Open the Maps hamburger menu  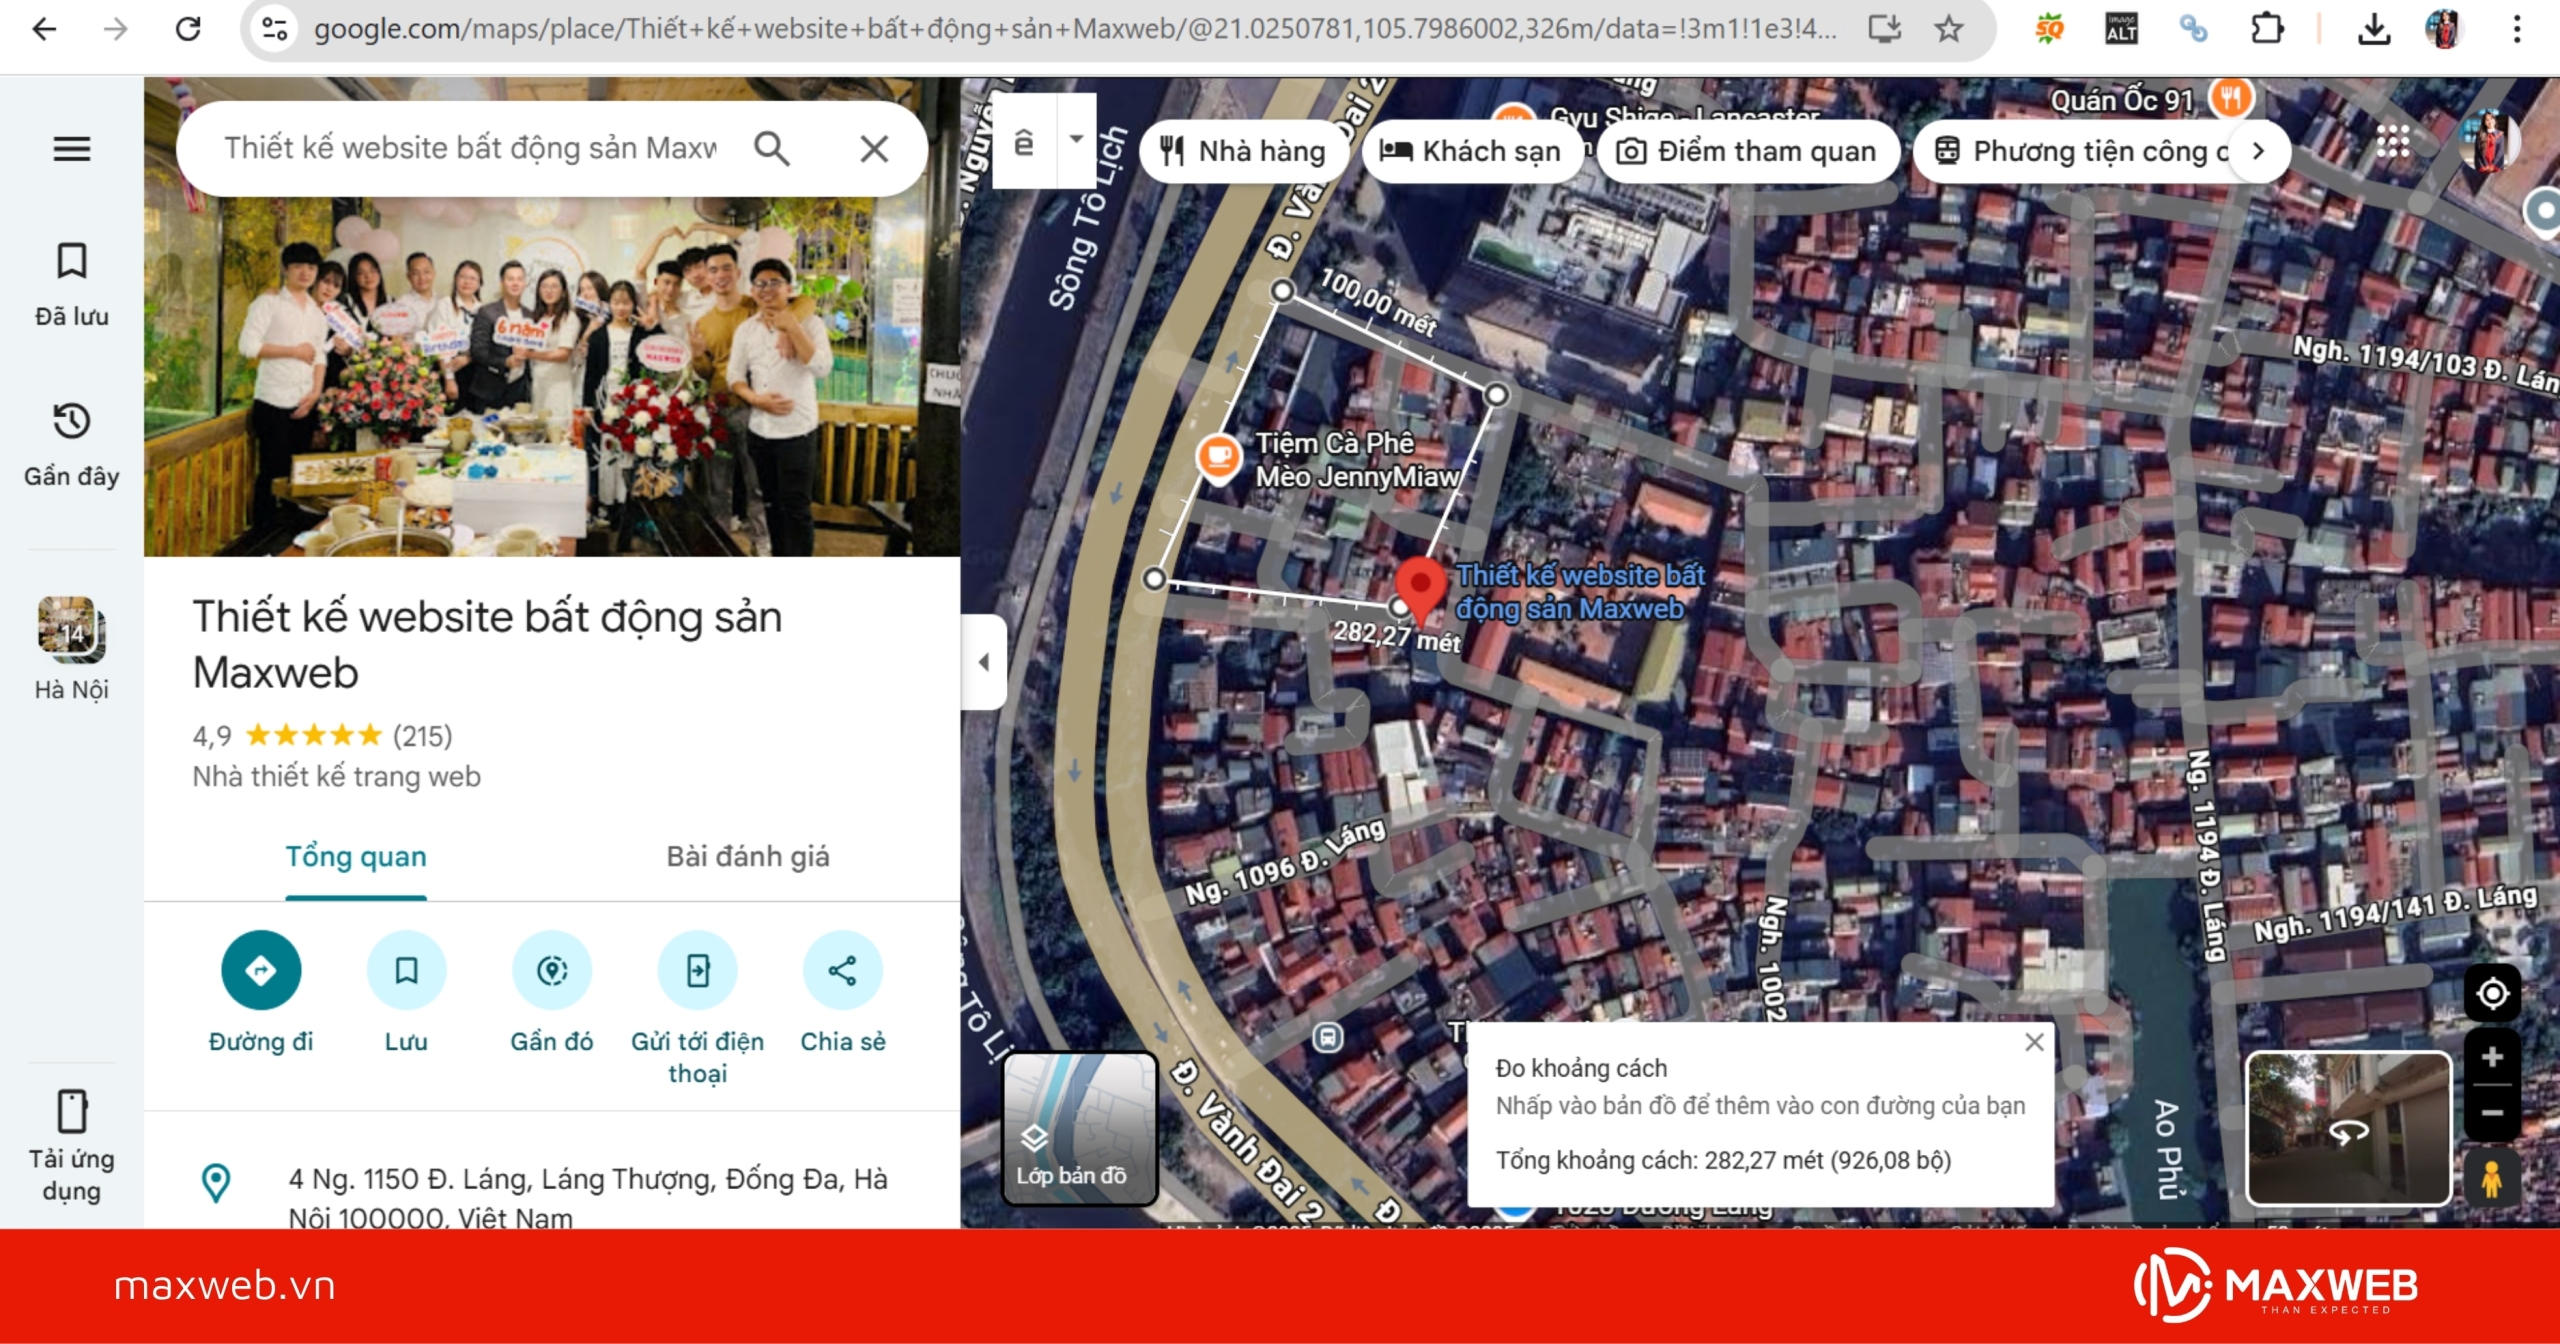72,149
